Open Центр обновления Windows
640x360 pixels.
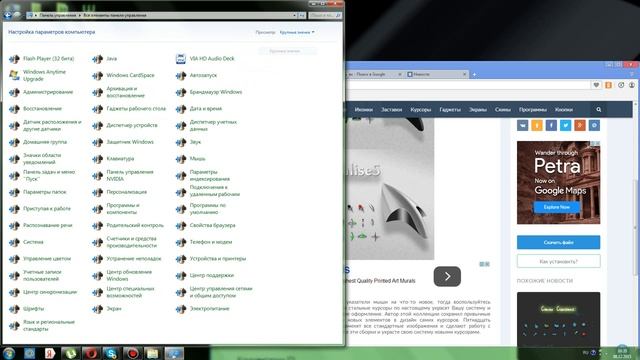click(122, 276)
